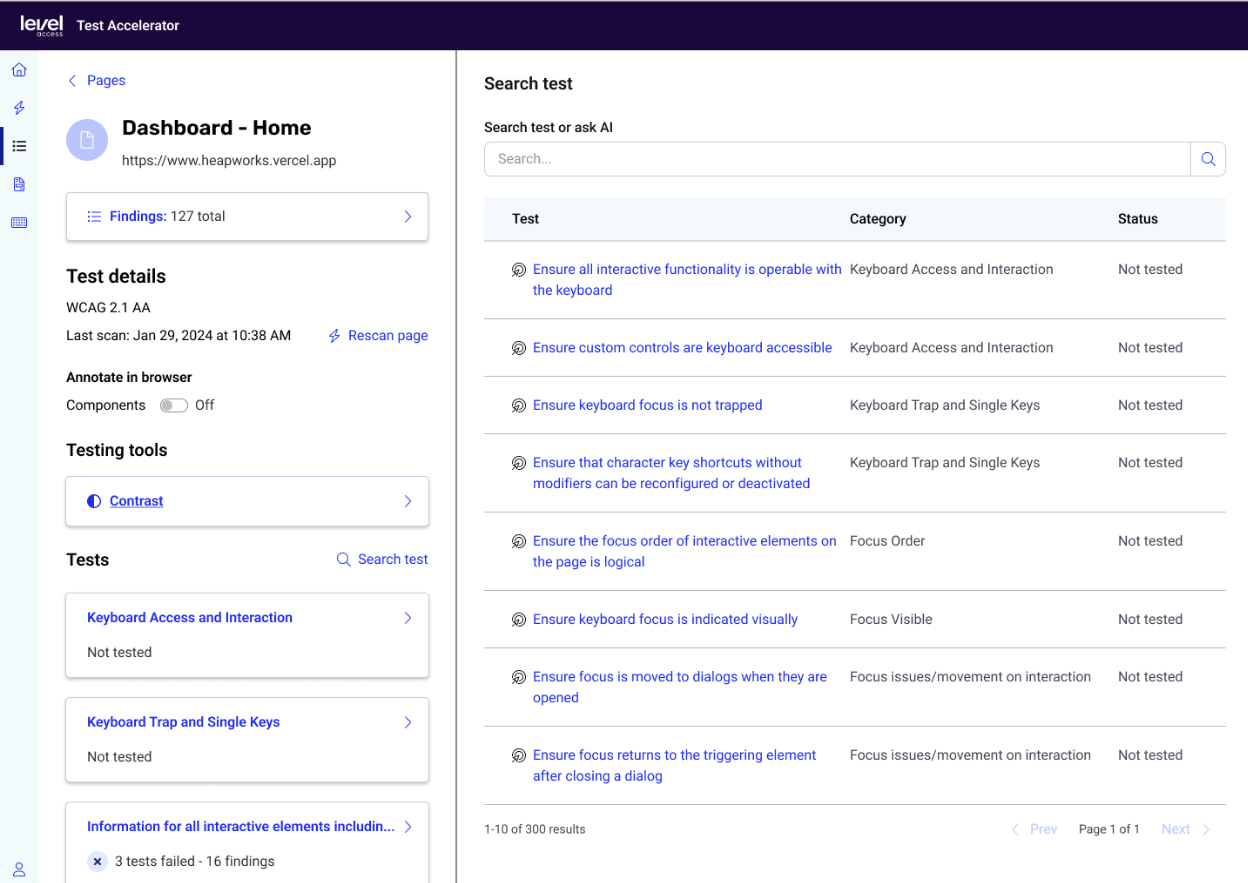Image resolution: width=1248 pixels, height=883 pixels.
Task: Click 'Test Accelerator' header title
Action: click(x=128, y=26)
